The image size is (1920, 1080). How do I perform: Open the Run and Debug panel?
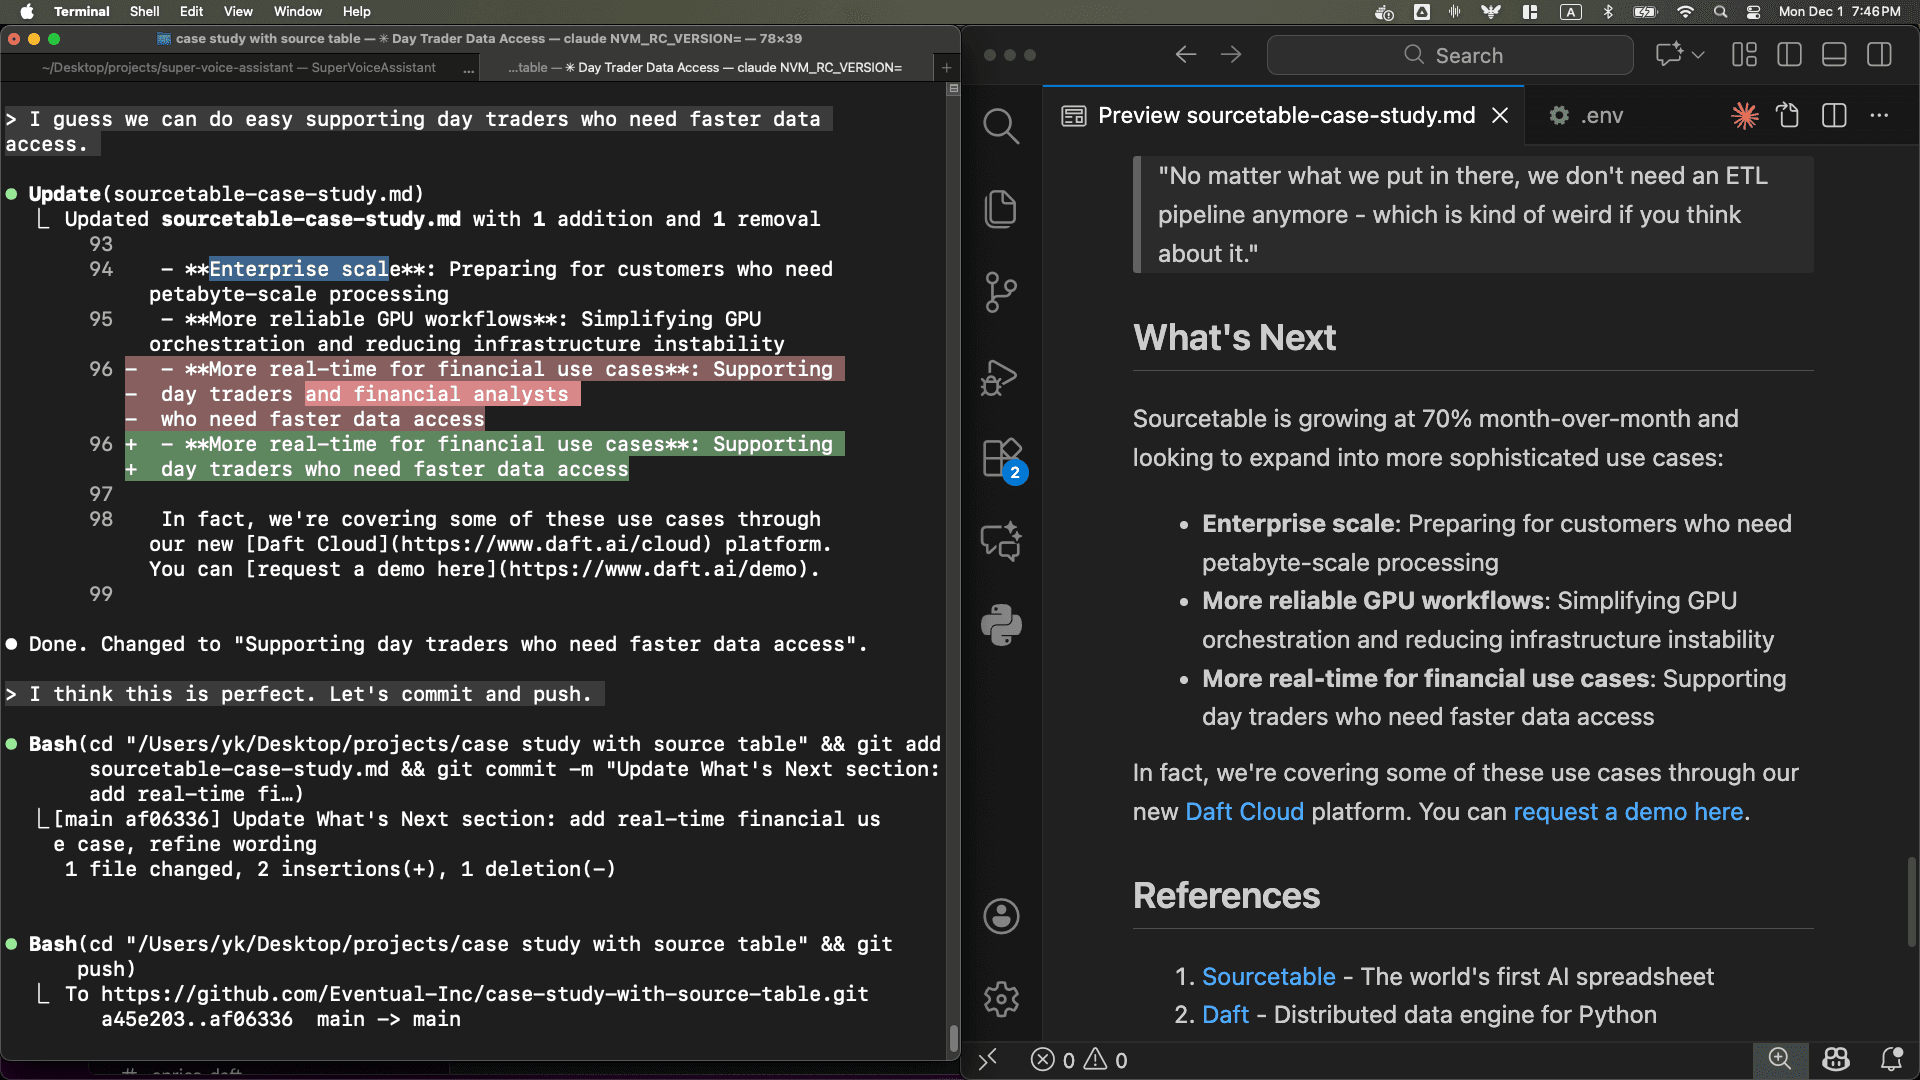click(x=1001, y=377)
